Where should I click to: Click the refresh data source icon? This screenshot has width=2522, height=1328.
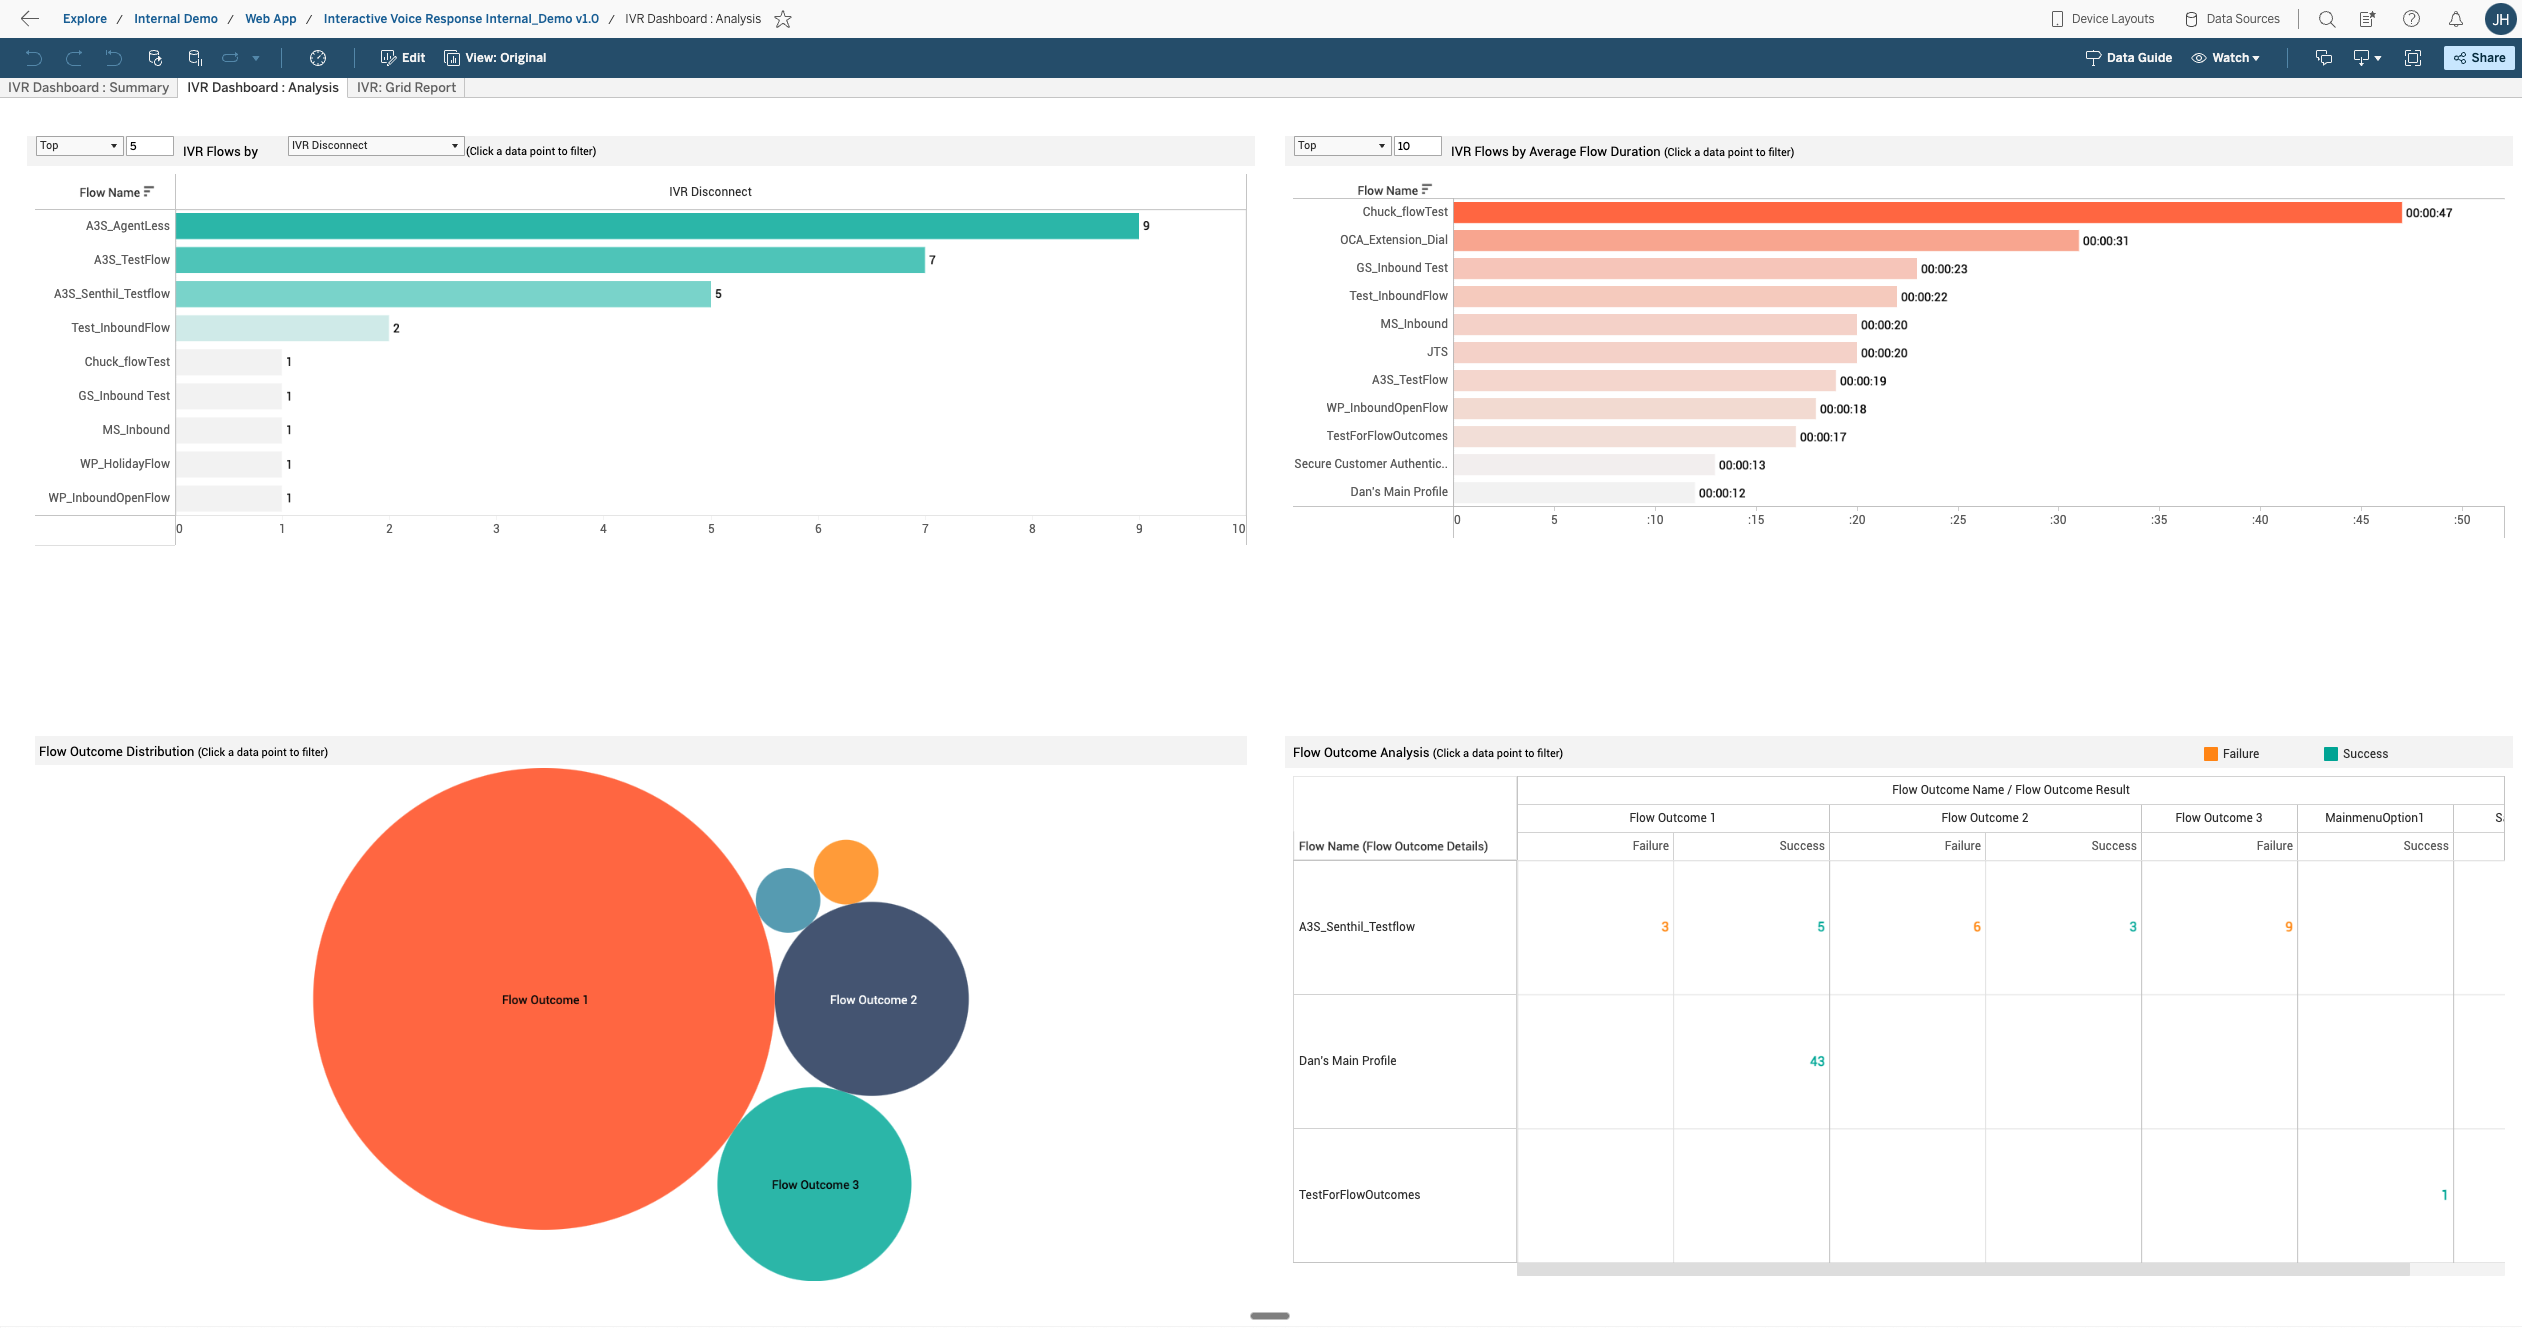tap(155, 58)
